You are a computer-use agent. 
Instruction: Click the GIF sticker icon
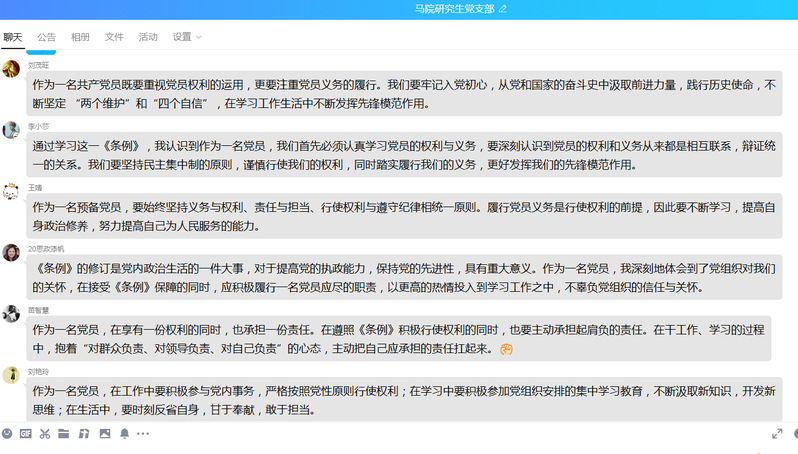(x=26, y=434)
